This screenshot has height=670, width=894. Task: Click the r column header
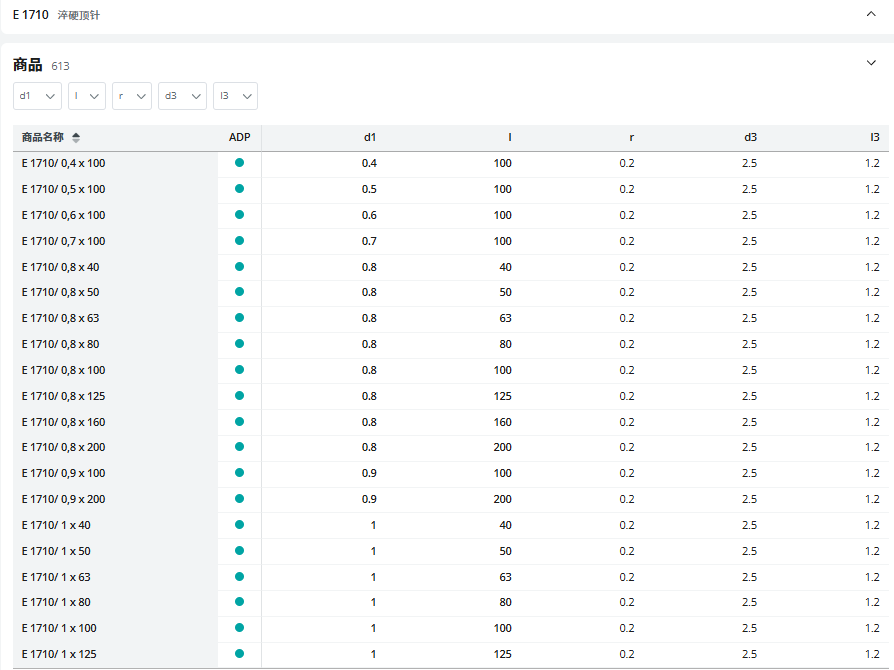point(631,137)
